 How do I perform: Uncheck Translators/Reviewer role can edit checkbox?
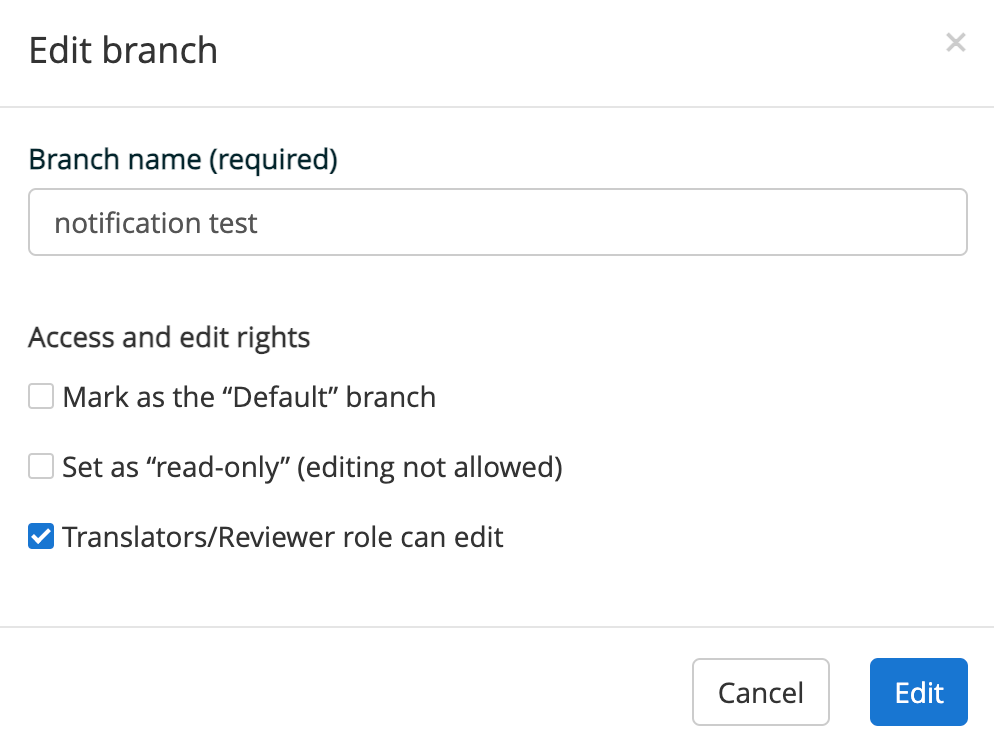(x=41, y=536)
